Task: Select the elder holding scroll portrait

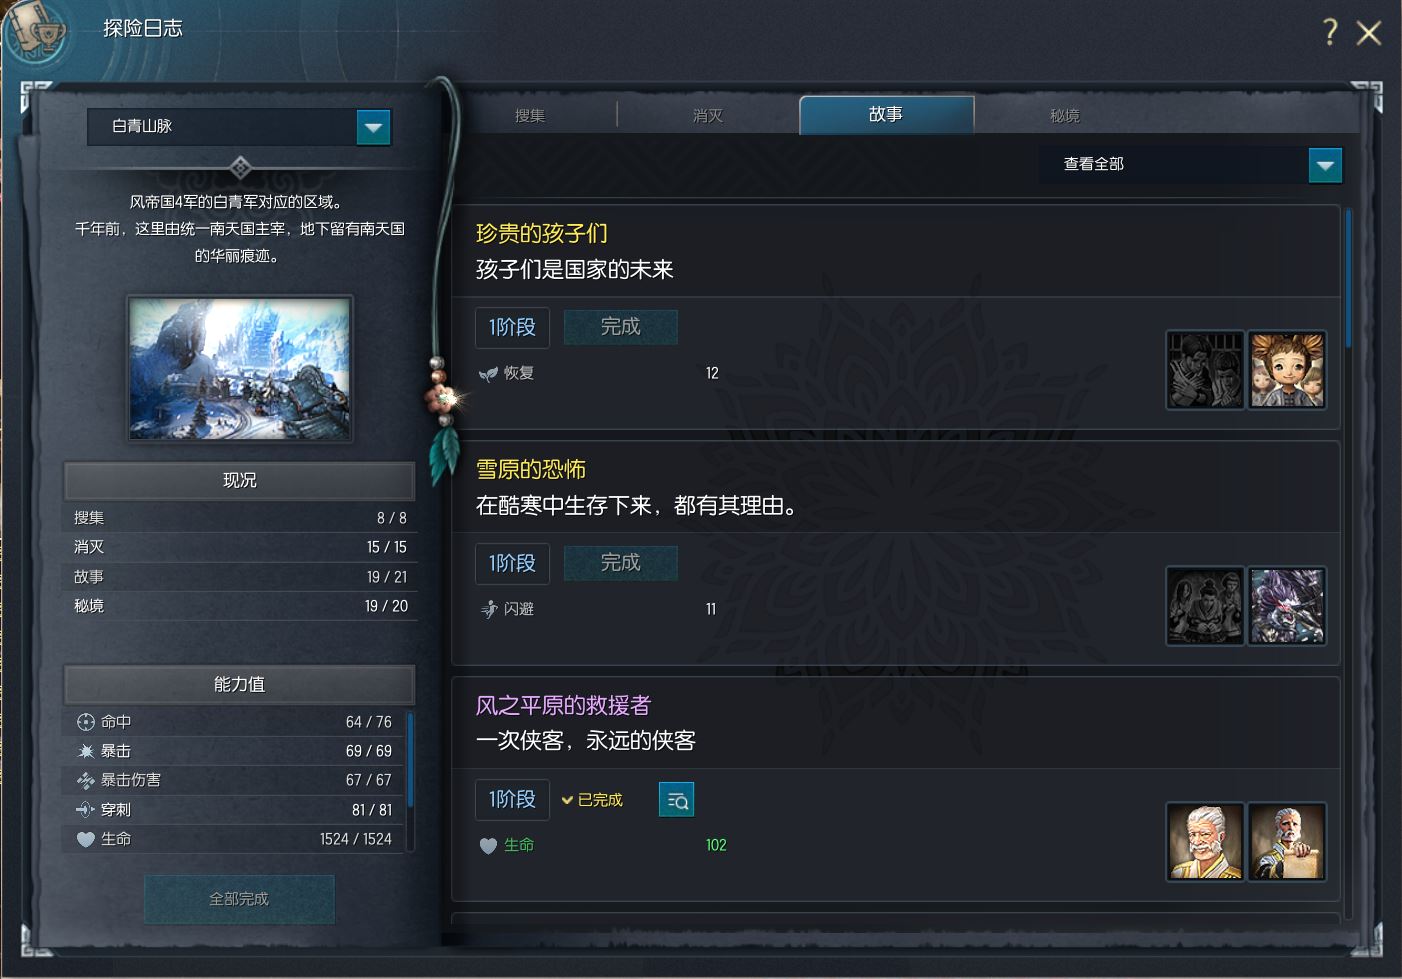Action: click(1287, 842)
